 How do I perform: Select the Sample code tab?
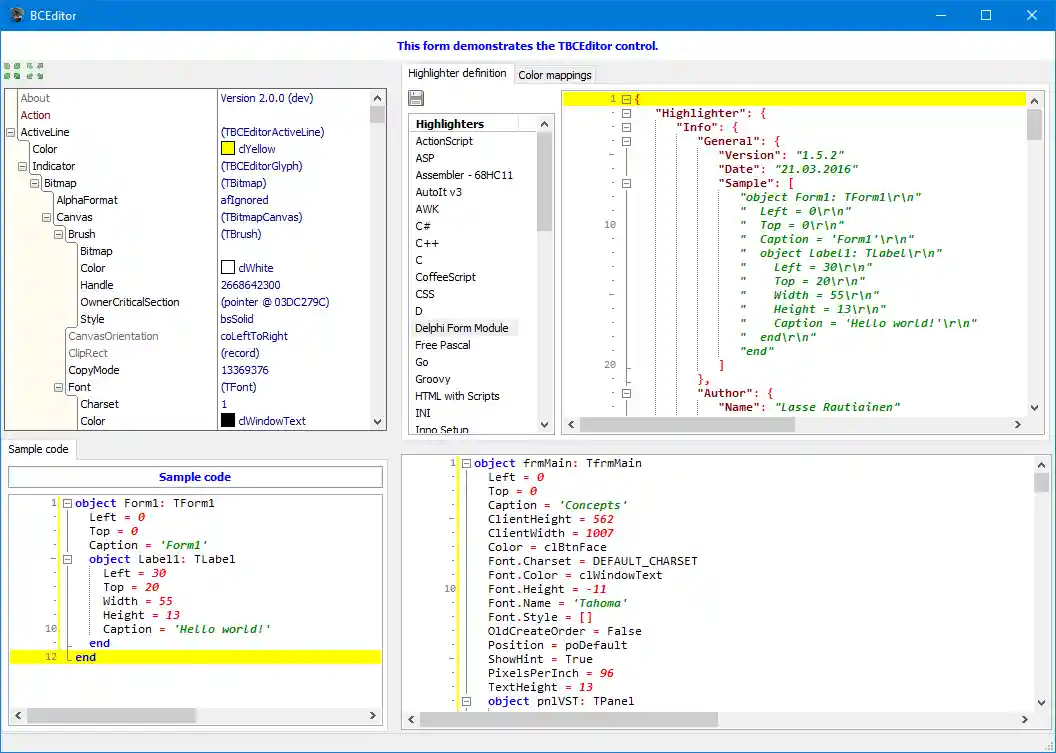tap(39, 450)
